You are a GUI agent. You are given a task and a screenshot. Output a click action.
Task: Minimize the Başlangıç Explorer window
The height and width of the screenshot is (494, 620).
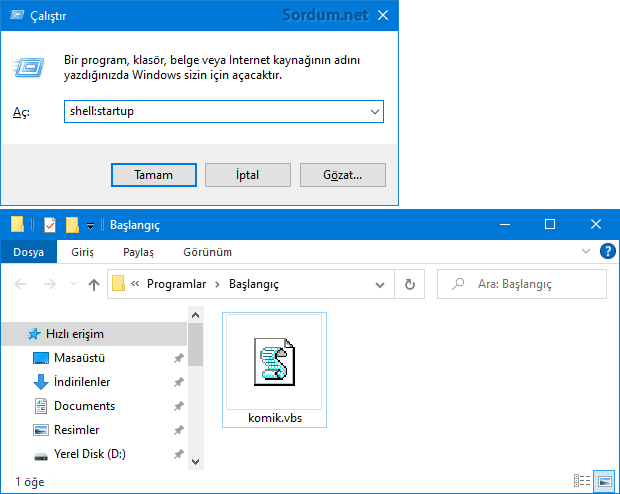(x=505, y=224)
